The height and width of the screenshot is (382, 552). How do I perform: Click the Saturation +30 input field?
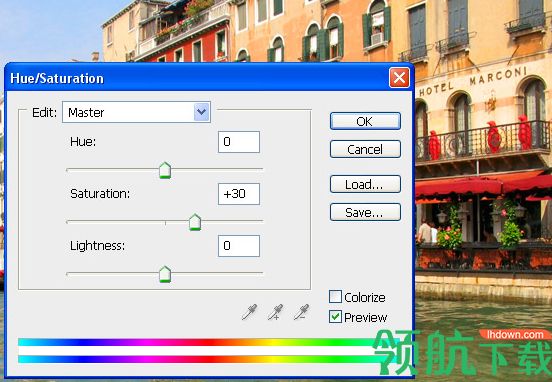239,194
